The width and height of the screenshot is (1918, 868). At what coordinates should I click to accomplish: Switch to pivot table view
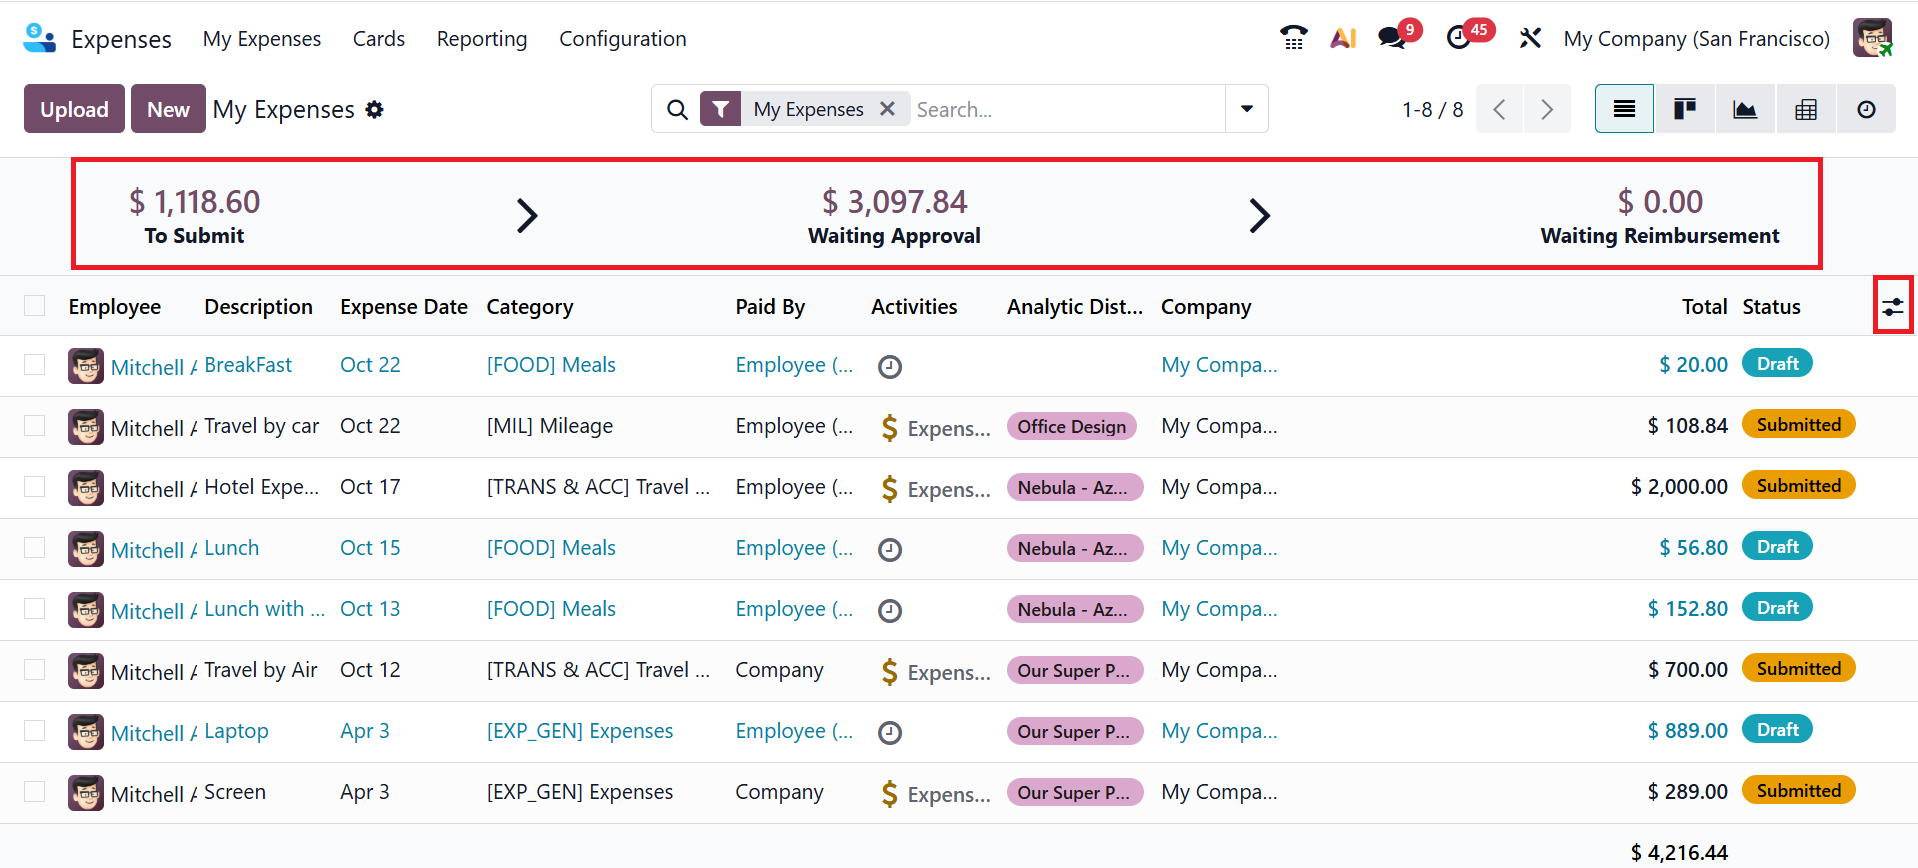(x=1806, y=109)
